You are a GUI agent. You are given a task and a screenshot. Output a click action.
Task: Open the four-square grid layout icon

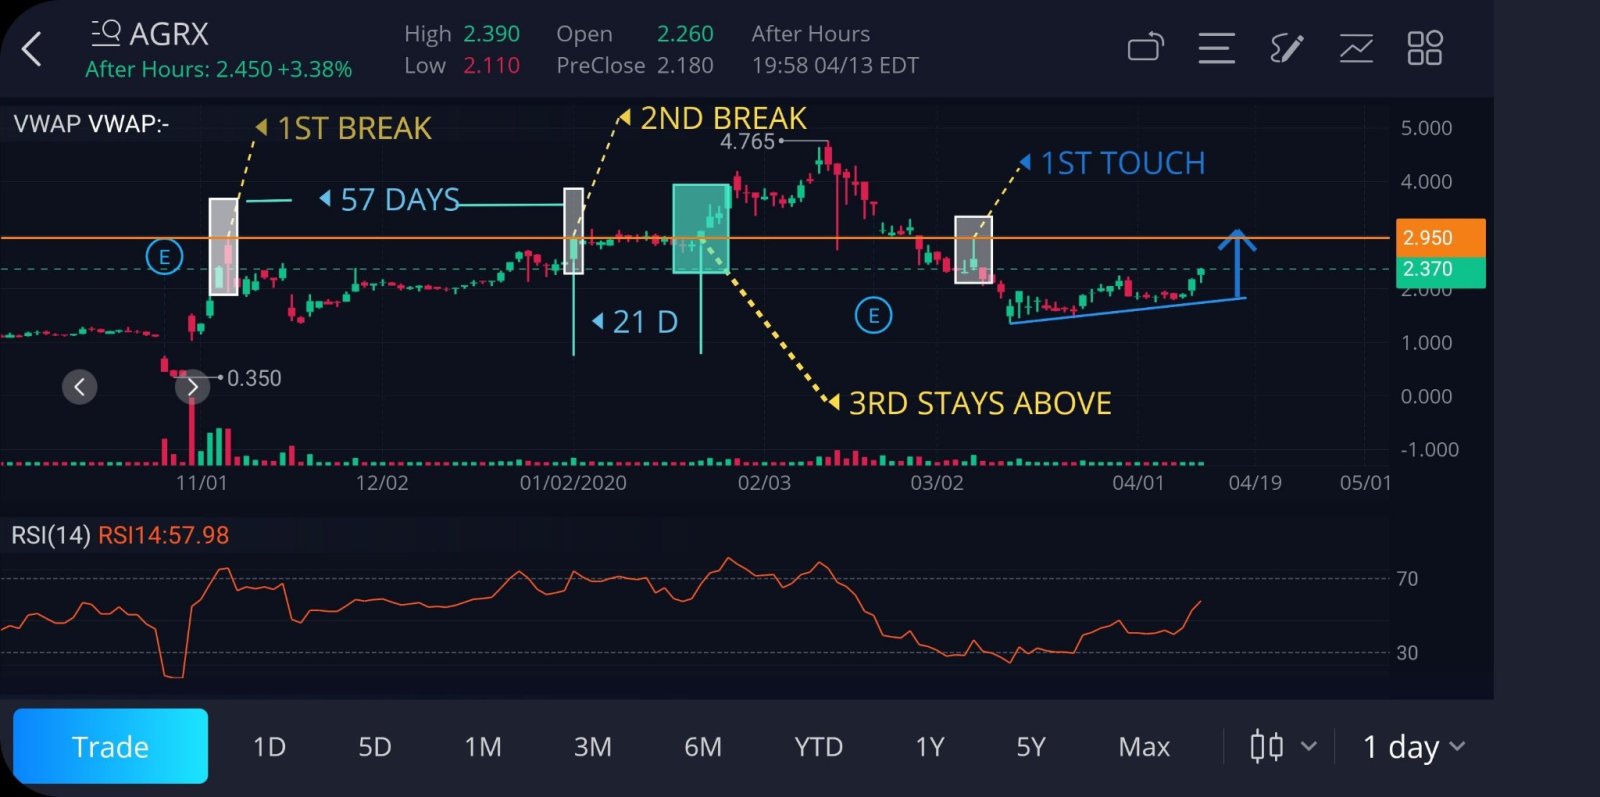1425,47
